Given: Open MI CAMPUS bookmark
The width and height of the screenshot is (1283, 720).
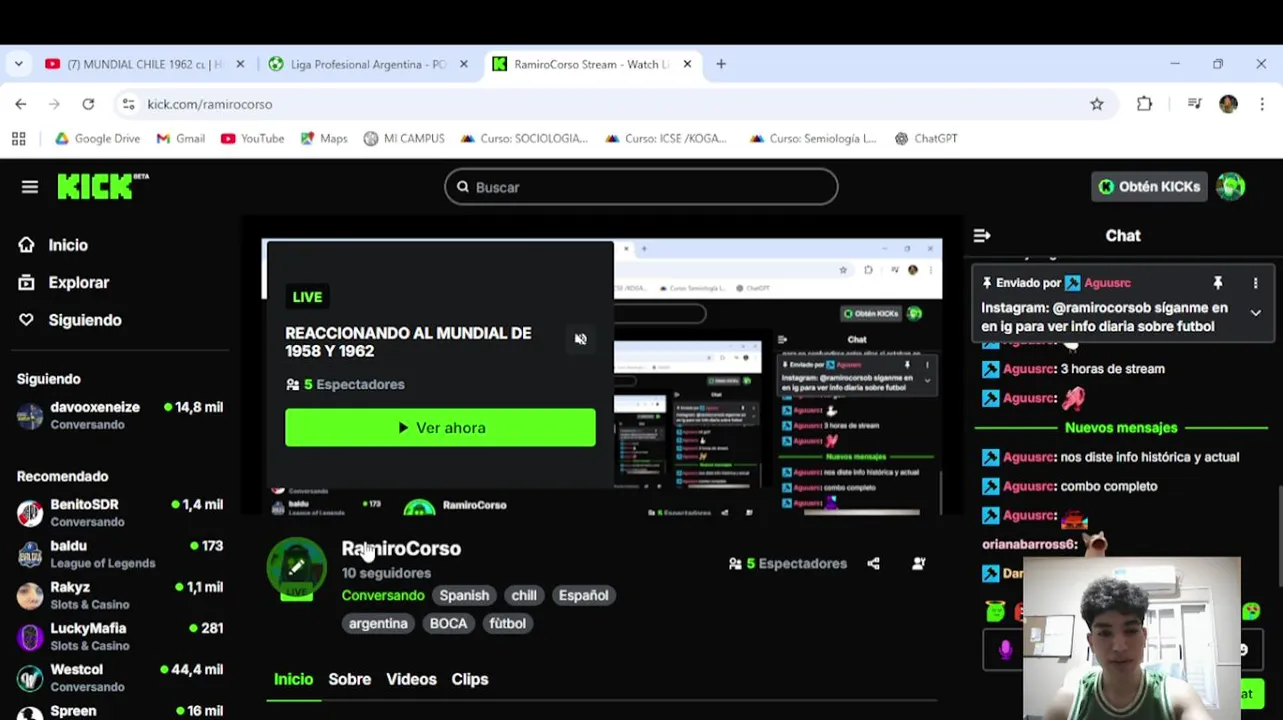Looking at the screenshot, I should (x=404, y=139).
